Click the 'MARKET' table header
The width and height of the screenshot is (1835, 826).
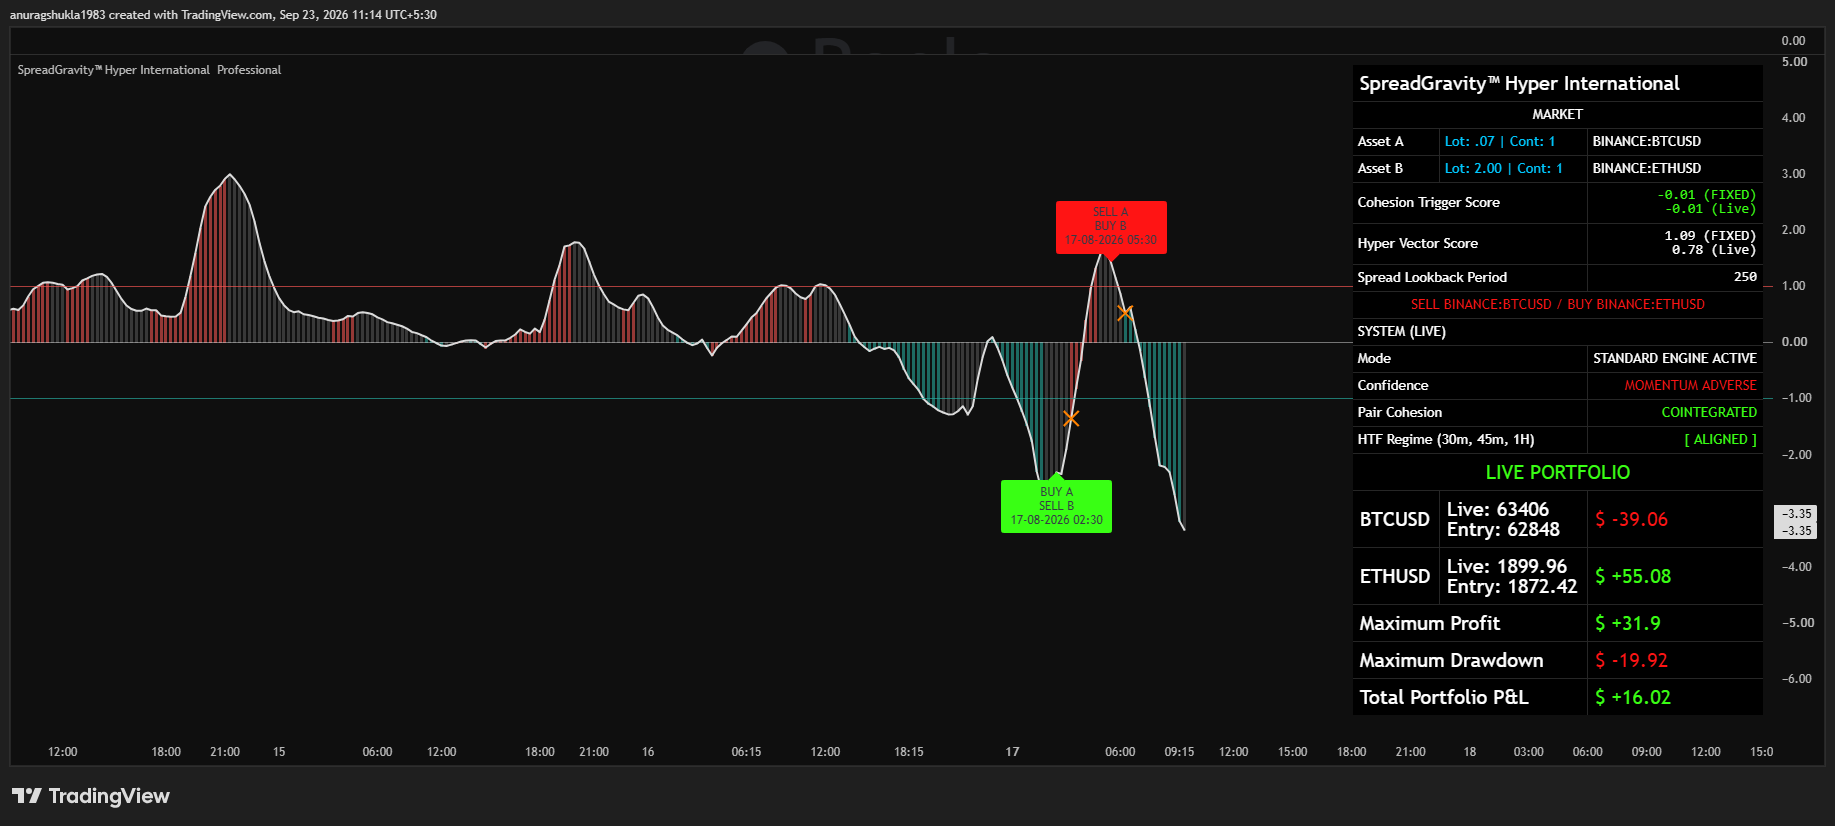pos(1557,115)
